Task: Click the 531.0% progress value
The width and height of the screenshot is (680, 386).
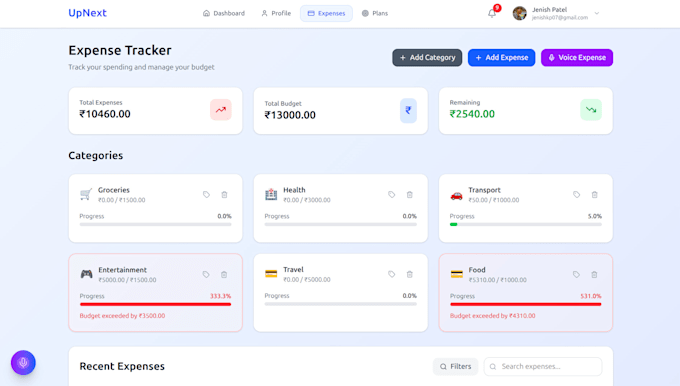Action: 591,296
